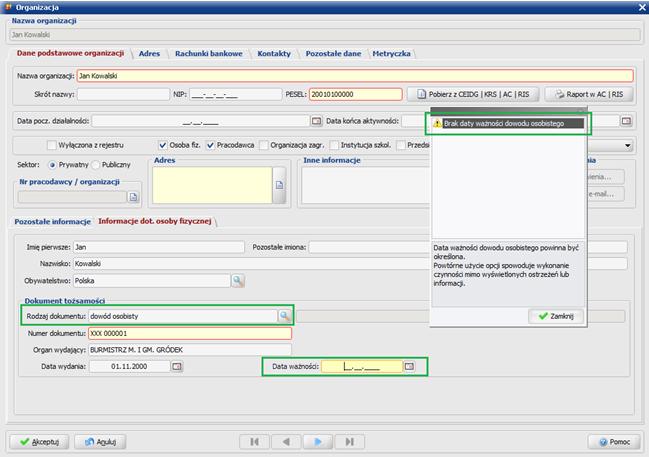Click Data wydania date field
This screenshot has width=649, height=457.
coord(130,366)
